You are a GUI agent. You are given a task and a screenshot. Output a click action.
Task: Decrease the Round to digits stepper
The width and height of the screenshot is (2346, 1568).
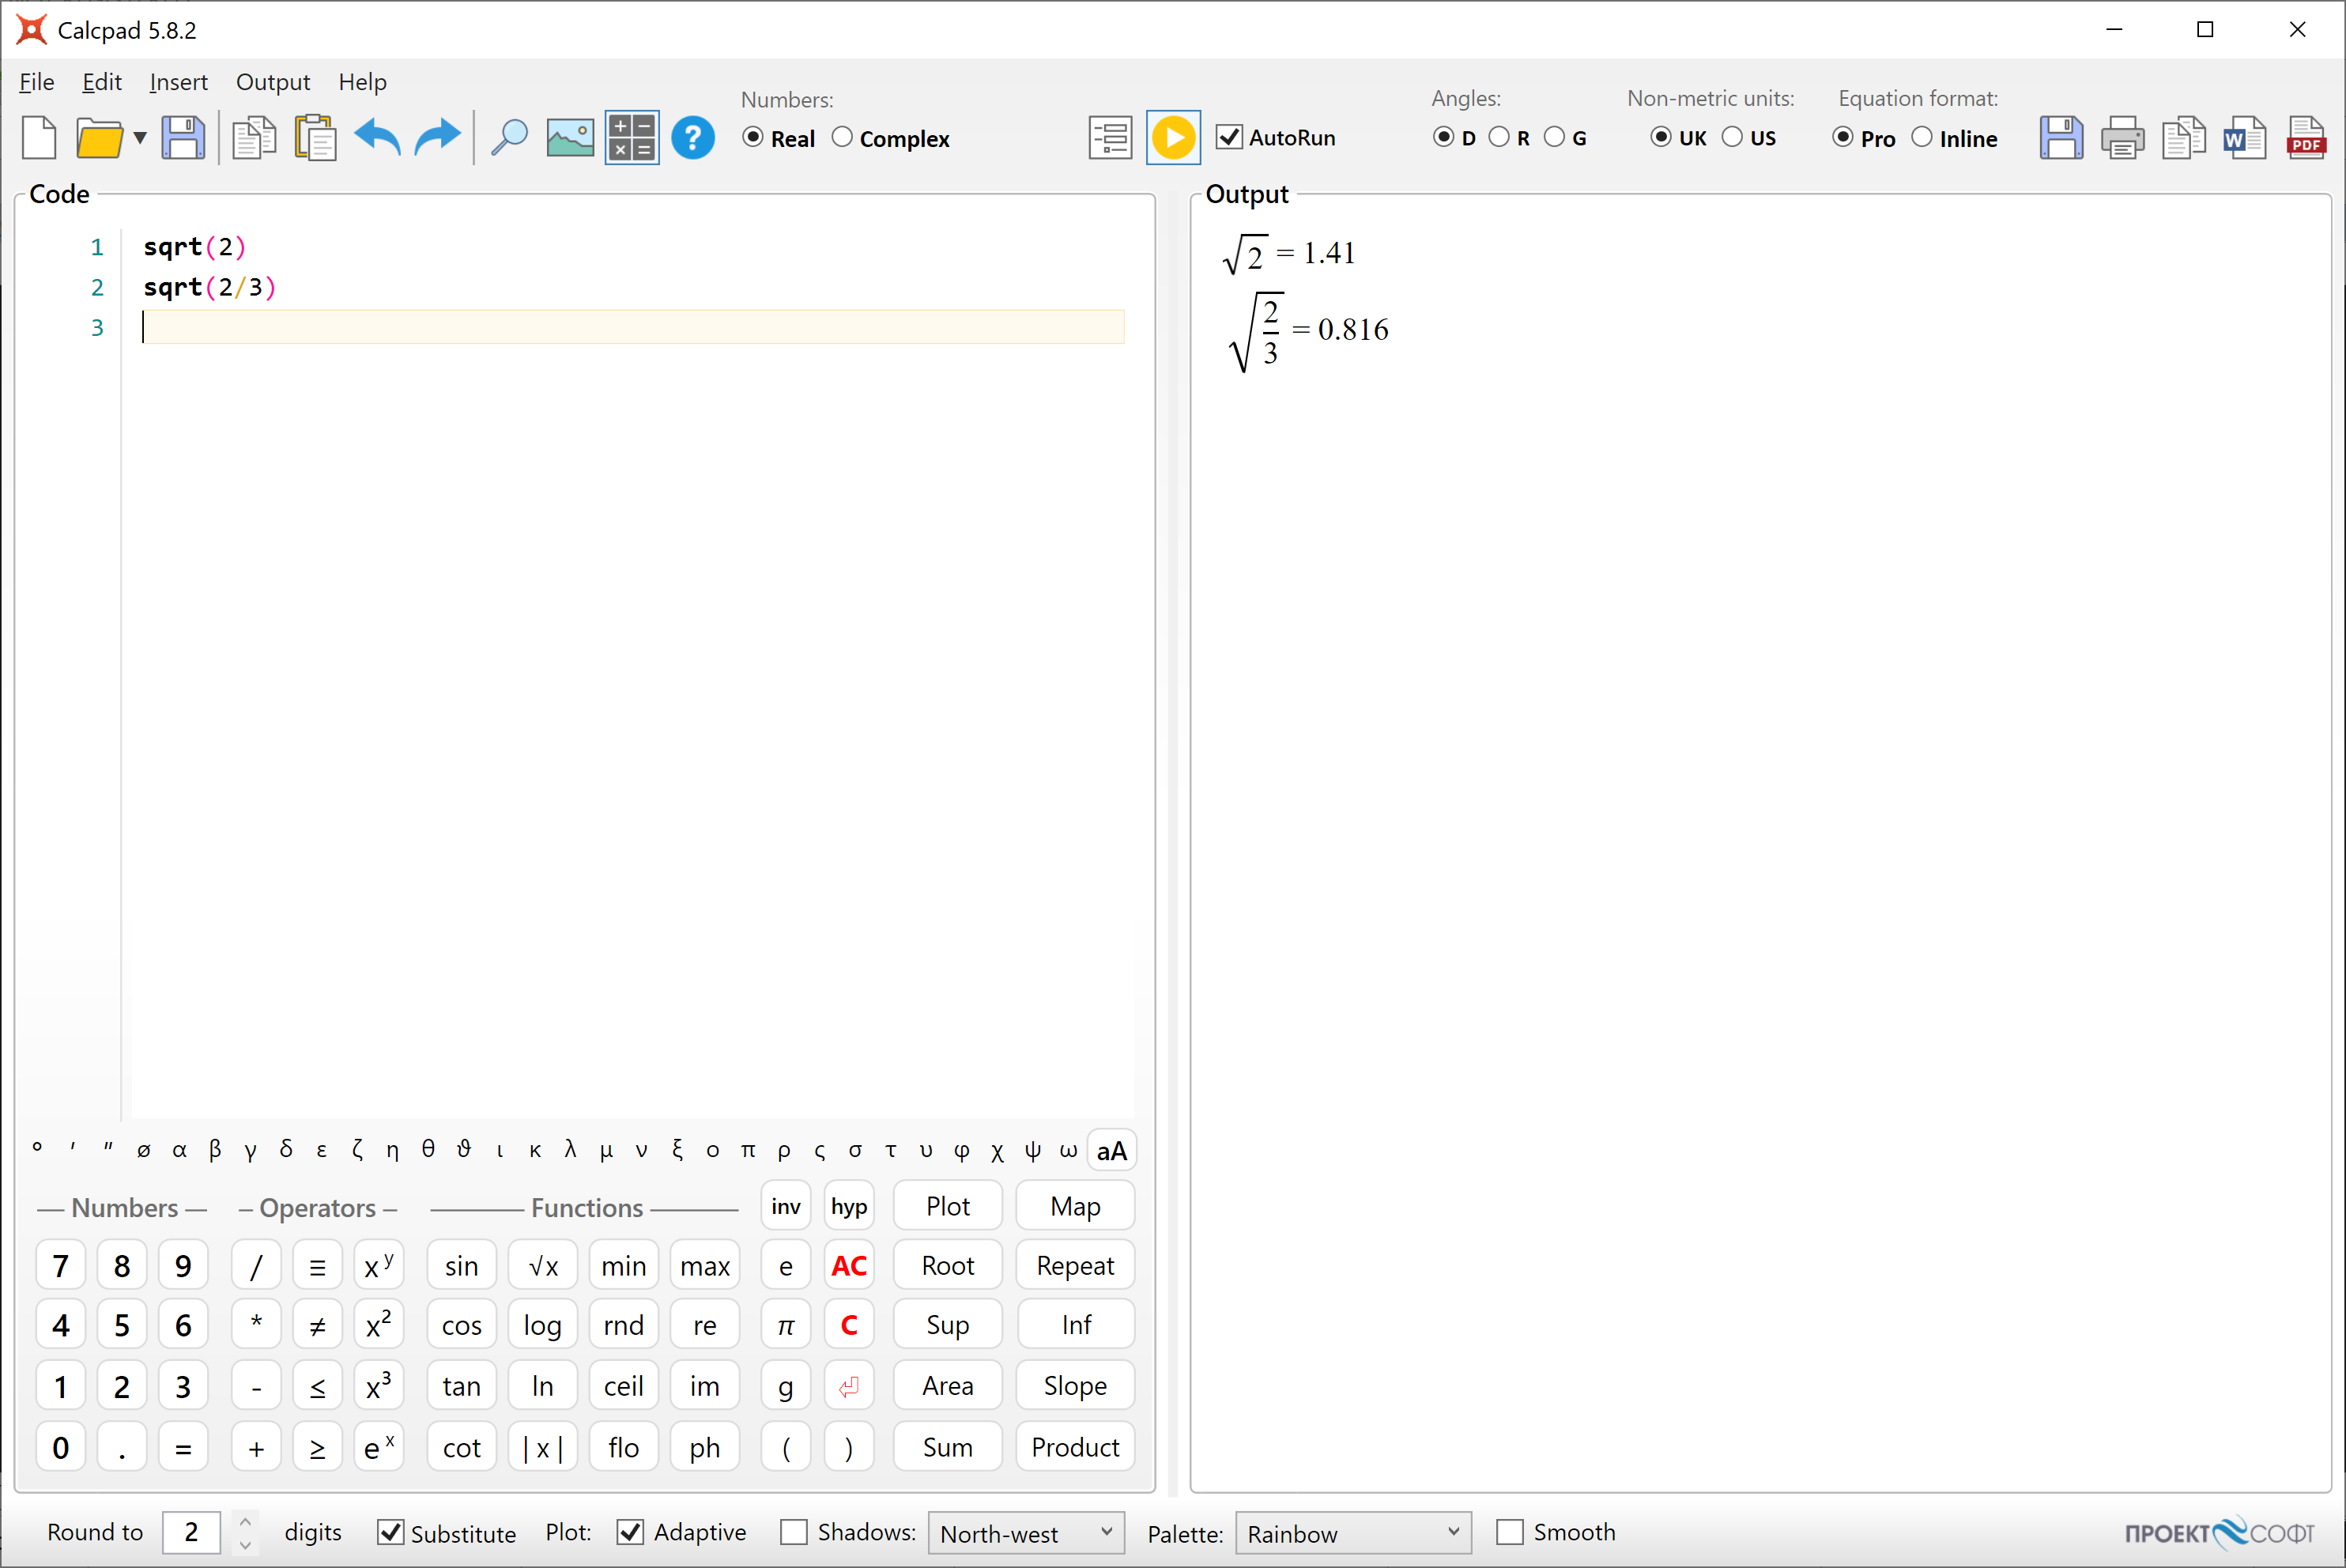245,1544
